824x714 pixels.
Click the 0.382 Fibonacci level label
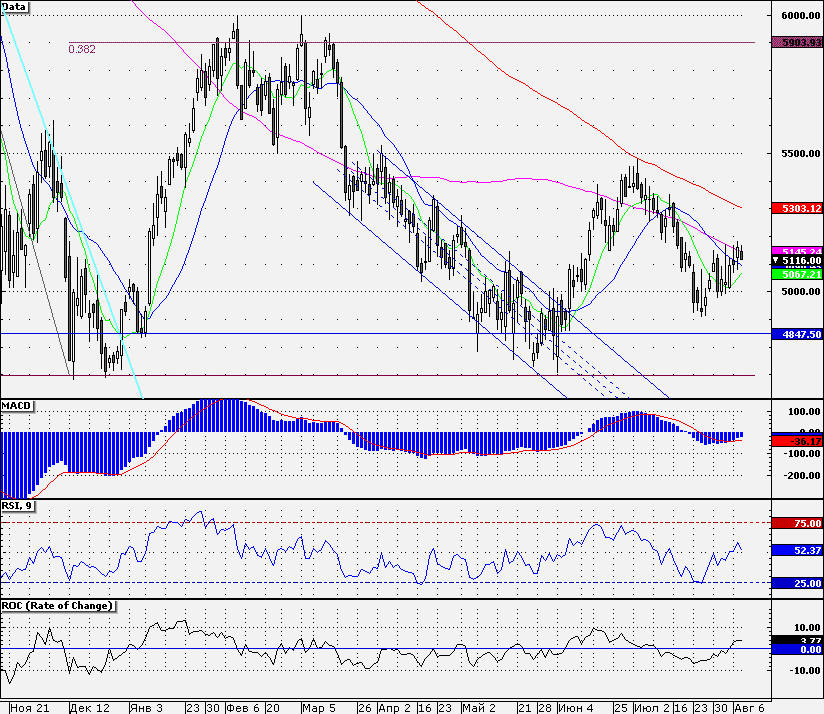[x=82, y=49]
